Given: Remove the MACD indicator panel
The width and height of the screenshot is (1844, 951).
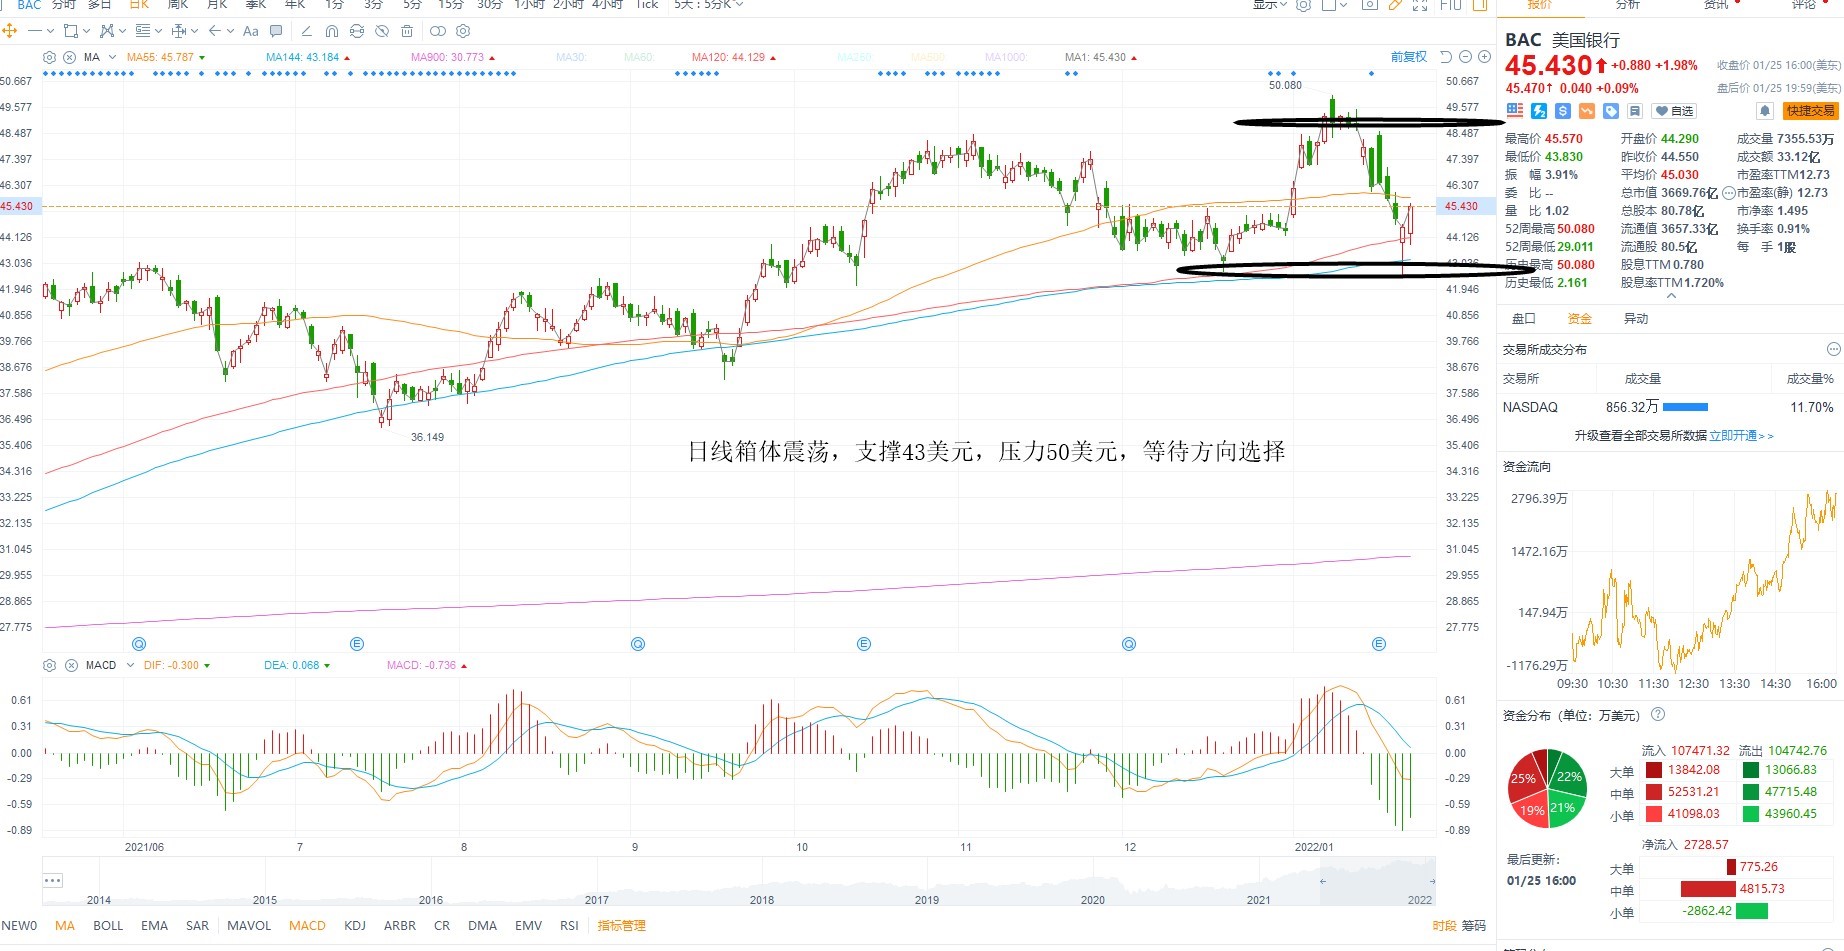Looking at the screenshot, I should click(71, 665).
